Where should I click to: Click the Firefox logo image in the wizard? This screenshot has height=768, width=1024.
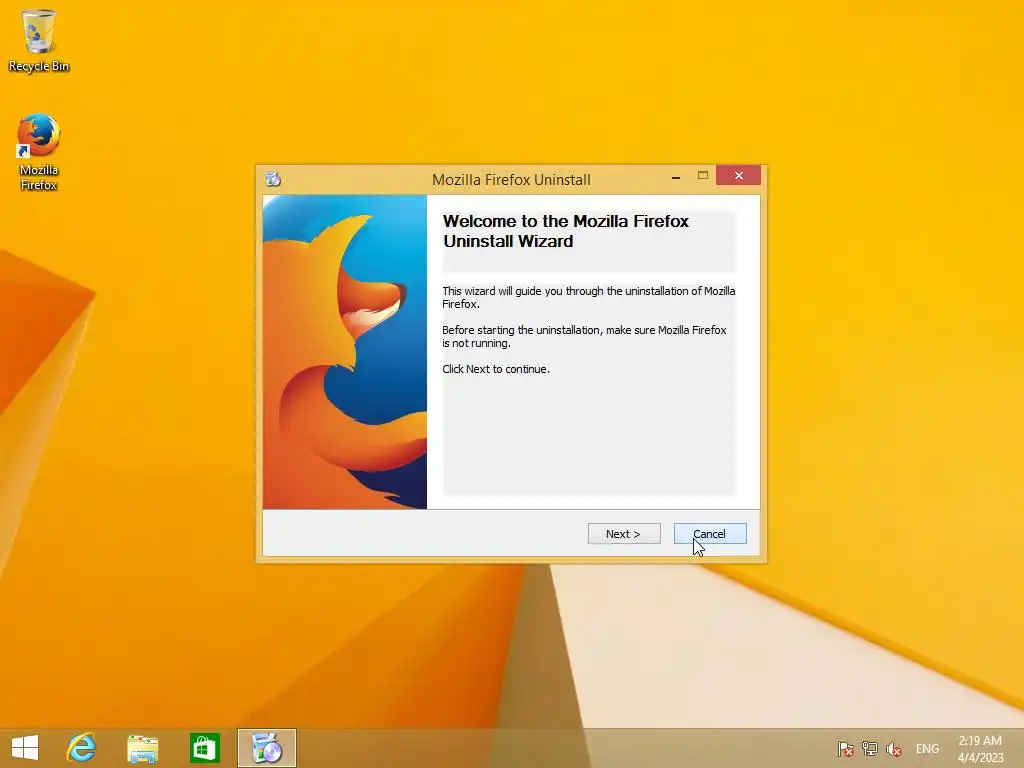[345, 352]
